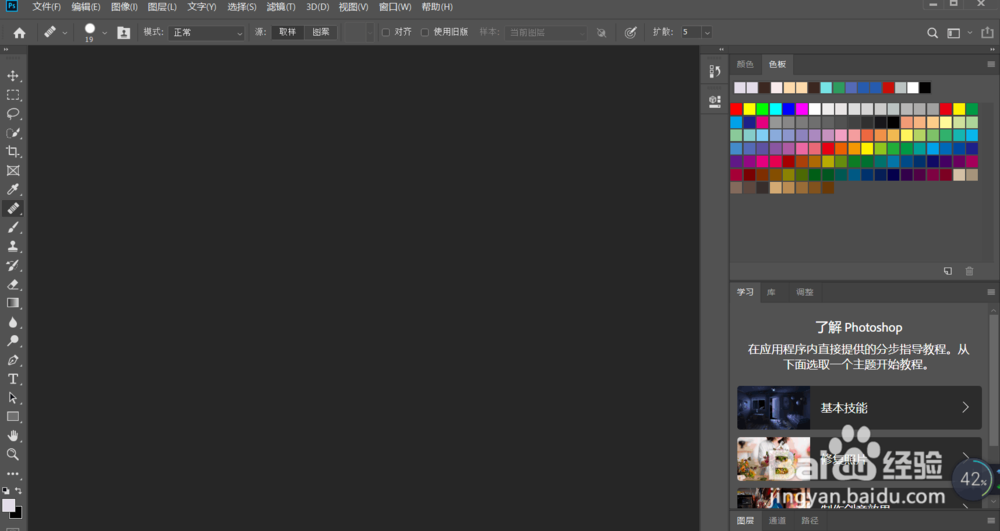Open the search magnifier icon
The height and width of the screenshot is (531, 1000).
click(932, 33)
